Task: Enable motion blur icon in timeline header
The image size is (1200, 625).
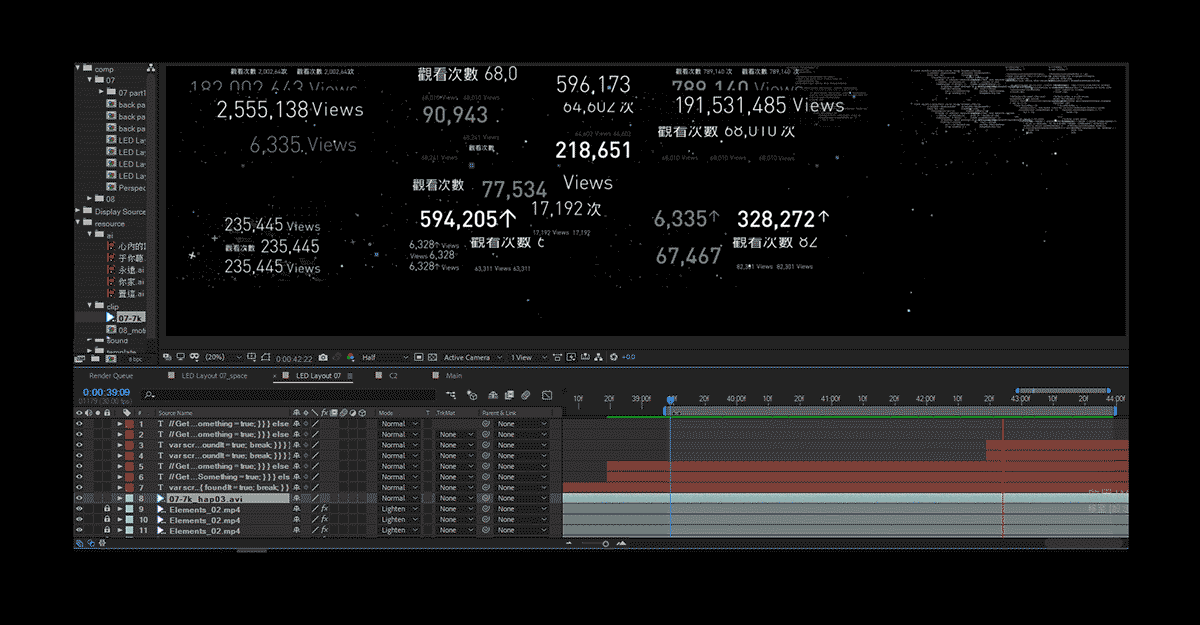Action: [525, 394]
